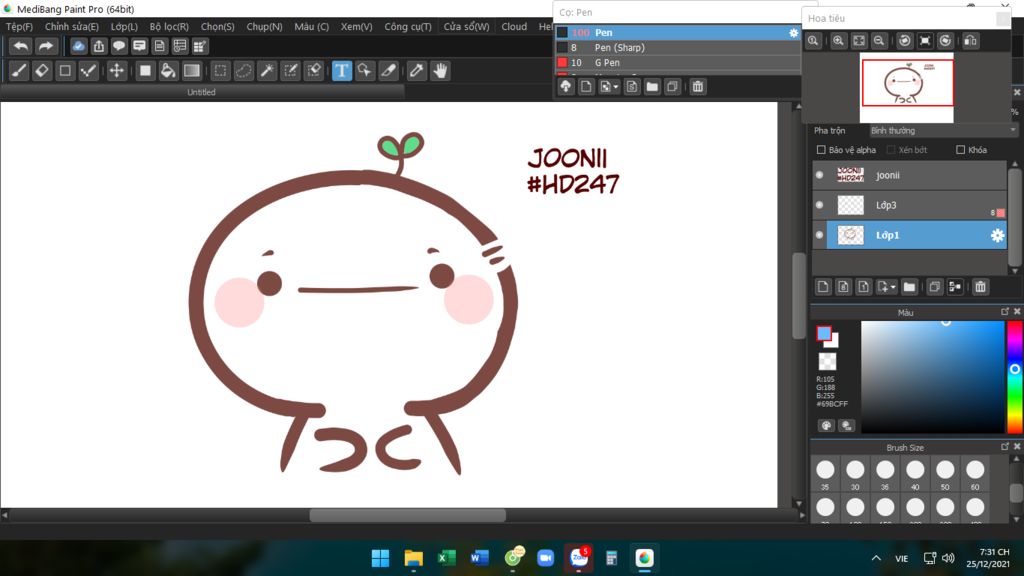Toggle visibility of layer Lớp3

(820, 205)
